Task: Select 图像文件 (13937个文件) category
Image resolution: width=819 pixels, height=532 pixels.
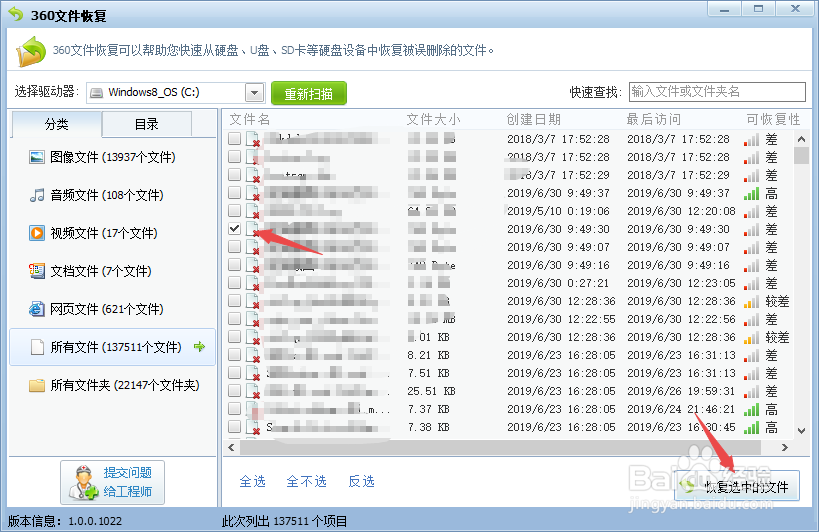Action: pyautogui.click(x=112, y=157)
